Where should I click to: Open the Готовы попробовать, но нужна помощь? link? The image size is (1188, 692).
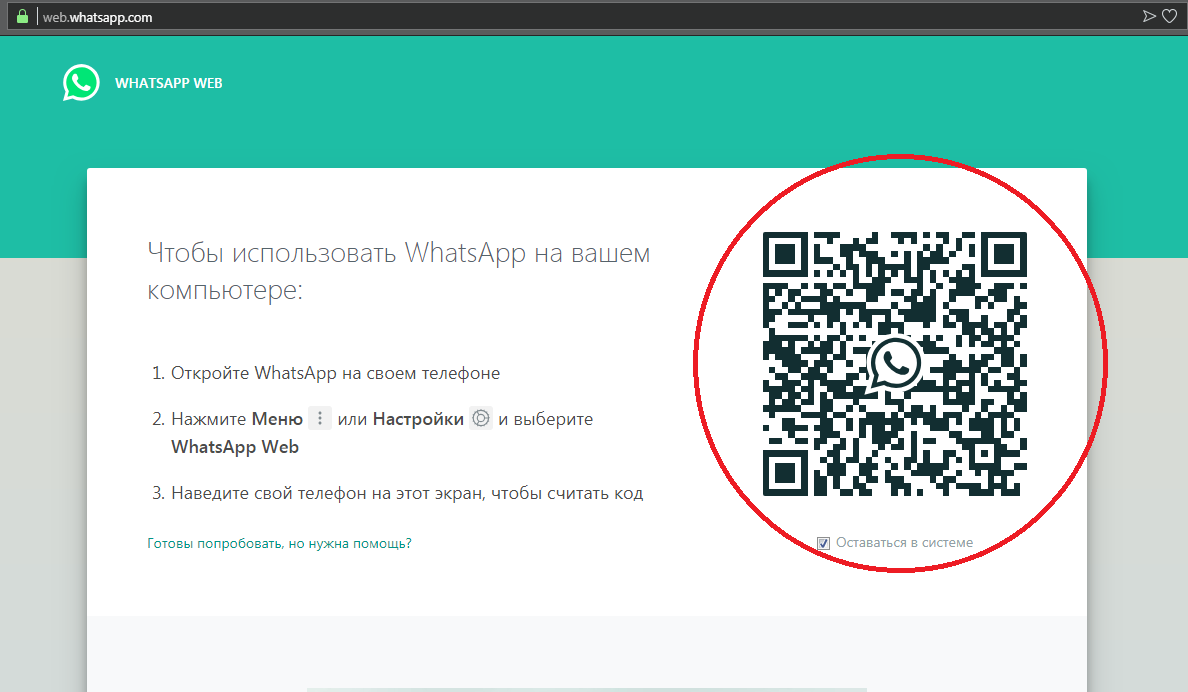tap(280, 543)
